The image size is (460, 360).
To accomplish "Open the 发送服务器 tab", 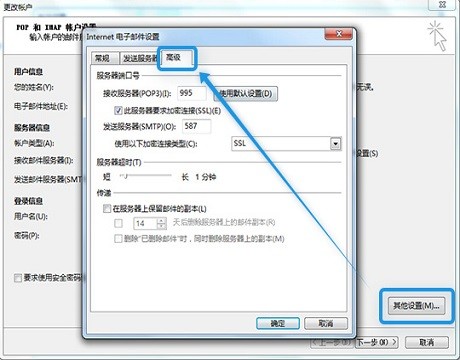I will [139, 58].
